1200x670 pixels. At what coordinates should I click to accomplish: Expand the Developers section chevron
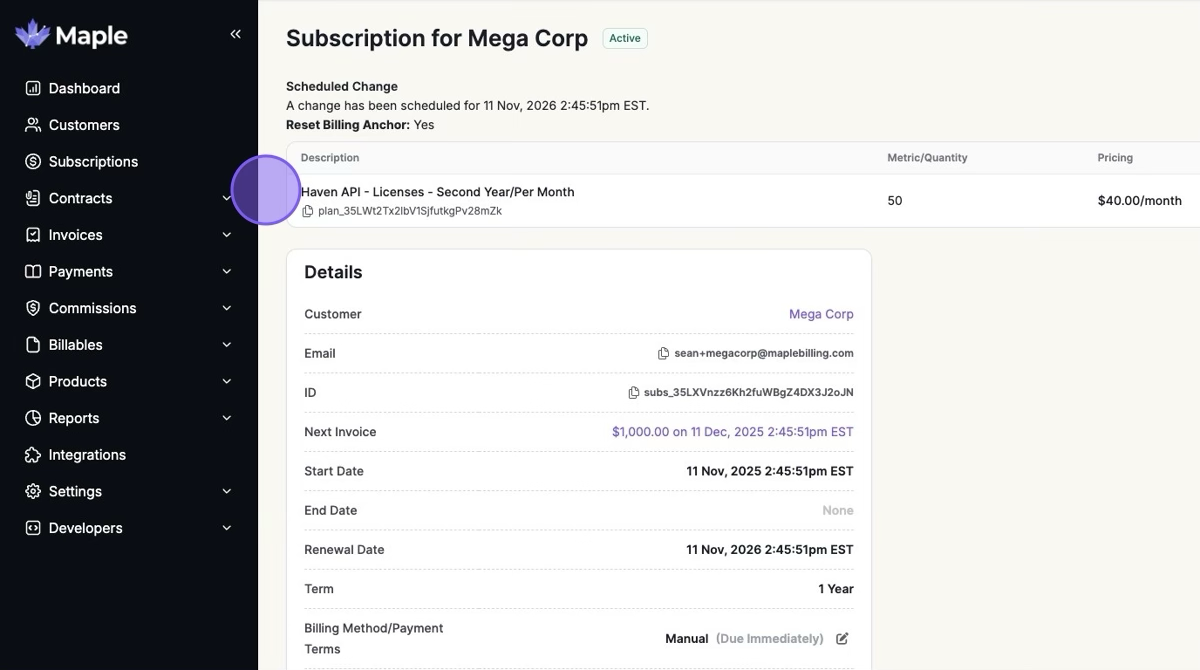click(227, 528)
